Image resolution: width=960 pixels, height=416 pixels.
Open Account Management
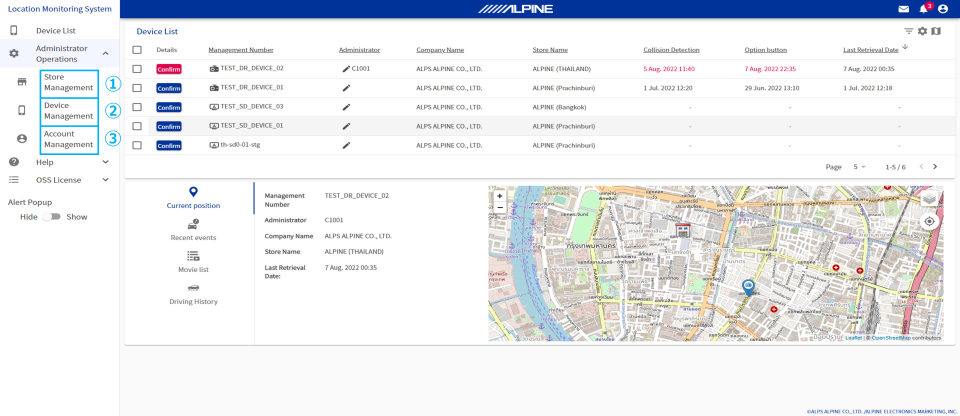pos(69,139)
